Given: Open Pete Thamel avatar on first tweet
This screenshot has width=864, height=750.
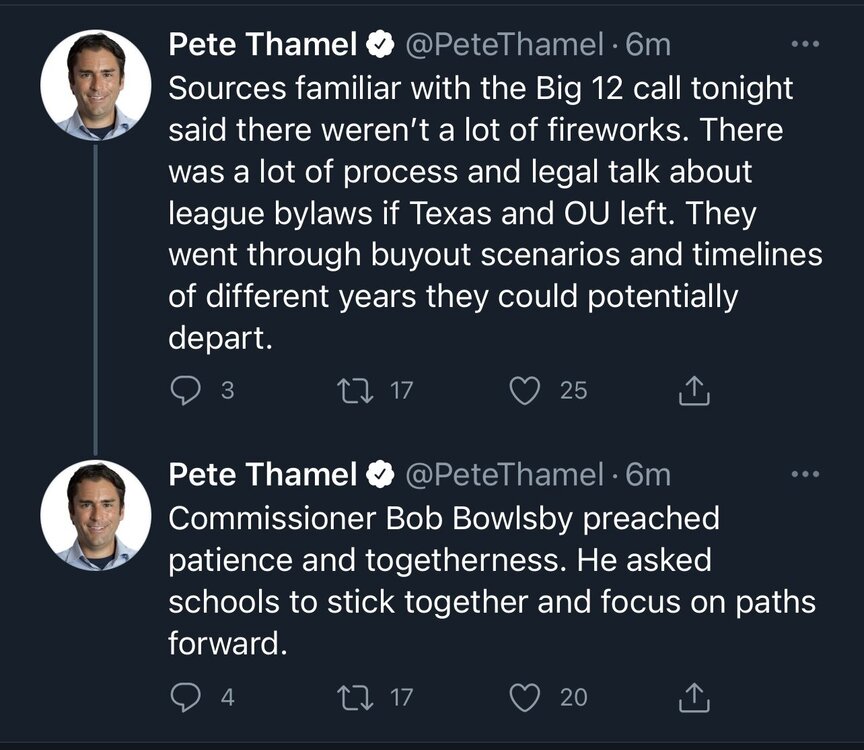Looking at the screenshot, I should point(96,85).
